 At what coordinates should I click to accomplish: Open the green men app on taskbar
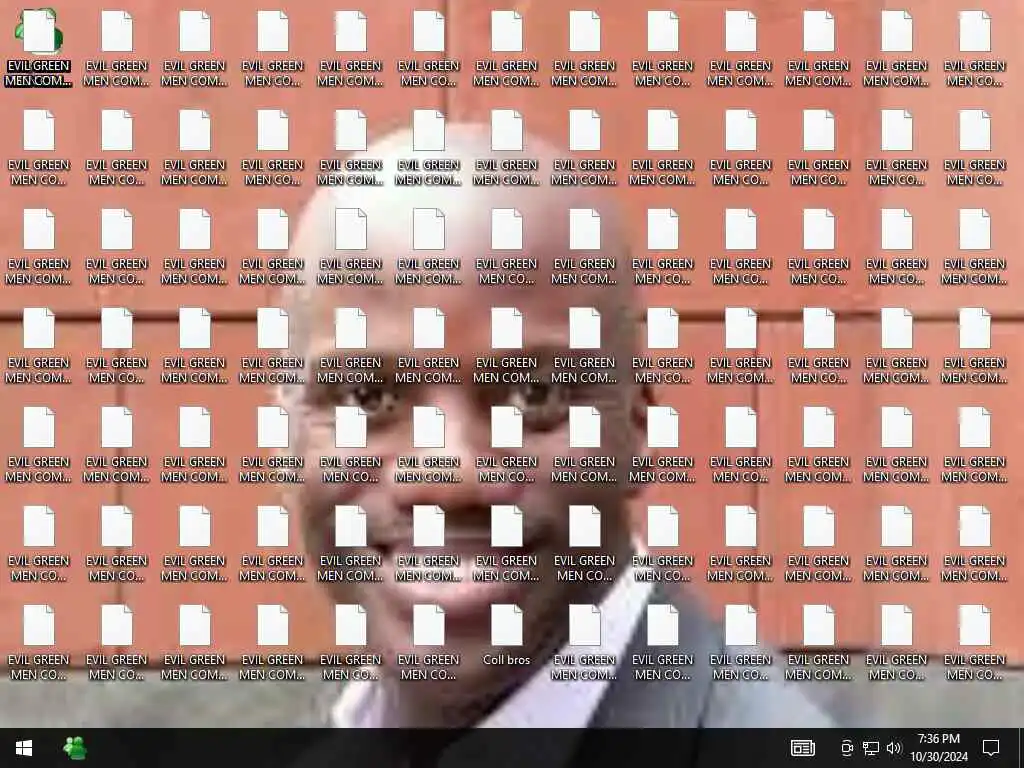[x=74, y=748]
